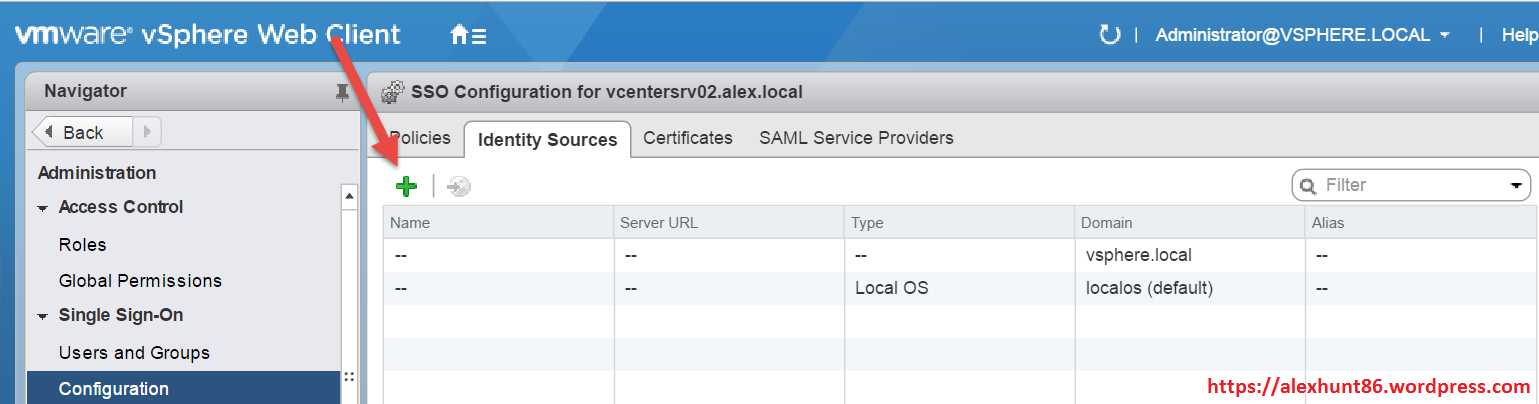Open the Administrator@VSPHERE.LOCAL user dropdown
The height and width of the screenshot is (404, 1539).
tap(1303, 35)
